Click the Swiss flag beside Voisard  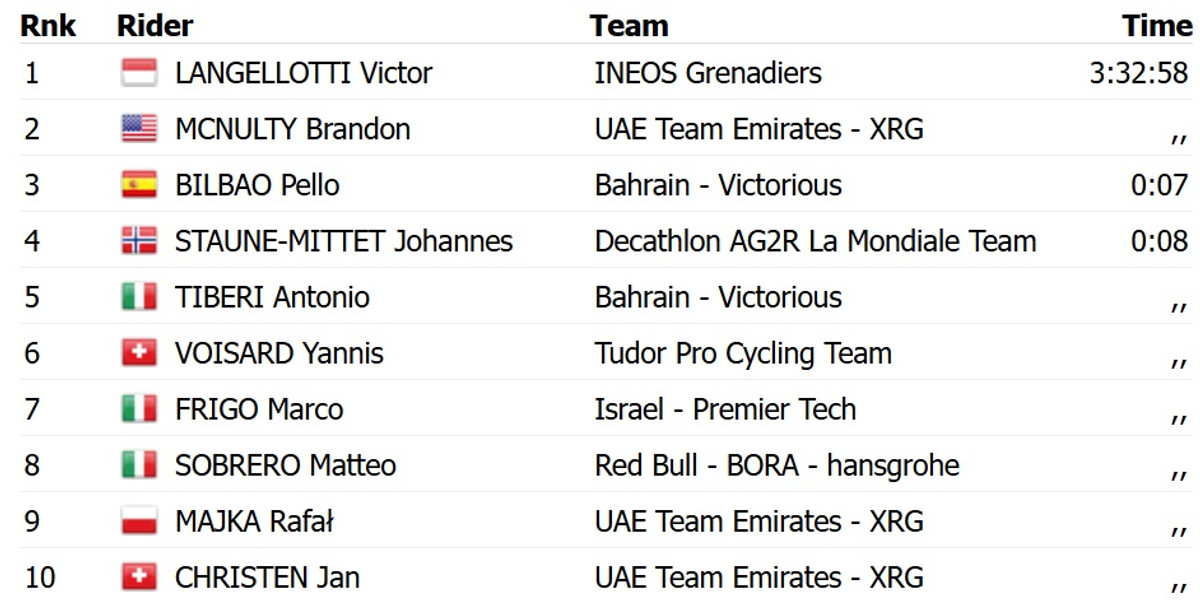[x=139, y=353]
